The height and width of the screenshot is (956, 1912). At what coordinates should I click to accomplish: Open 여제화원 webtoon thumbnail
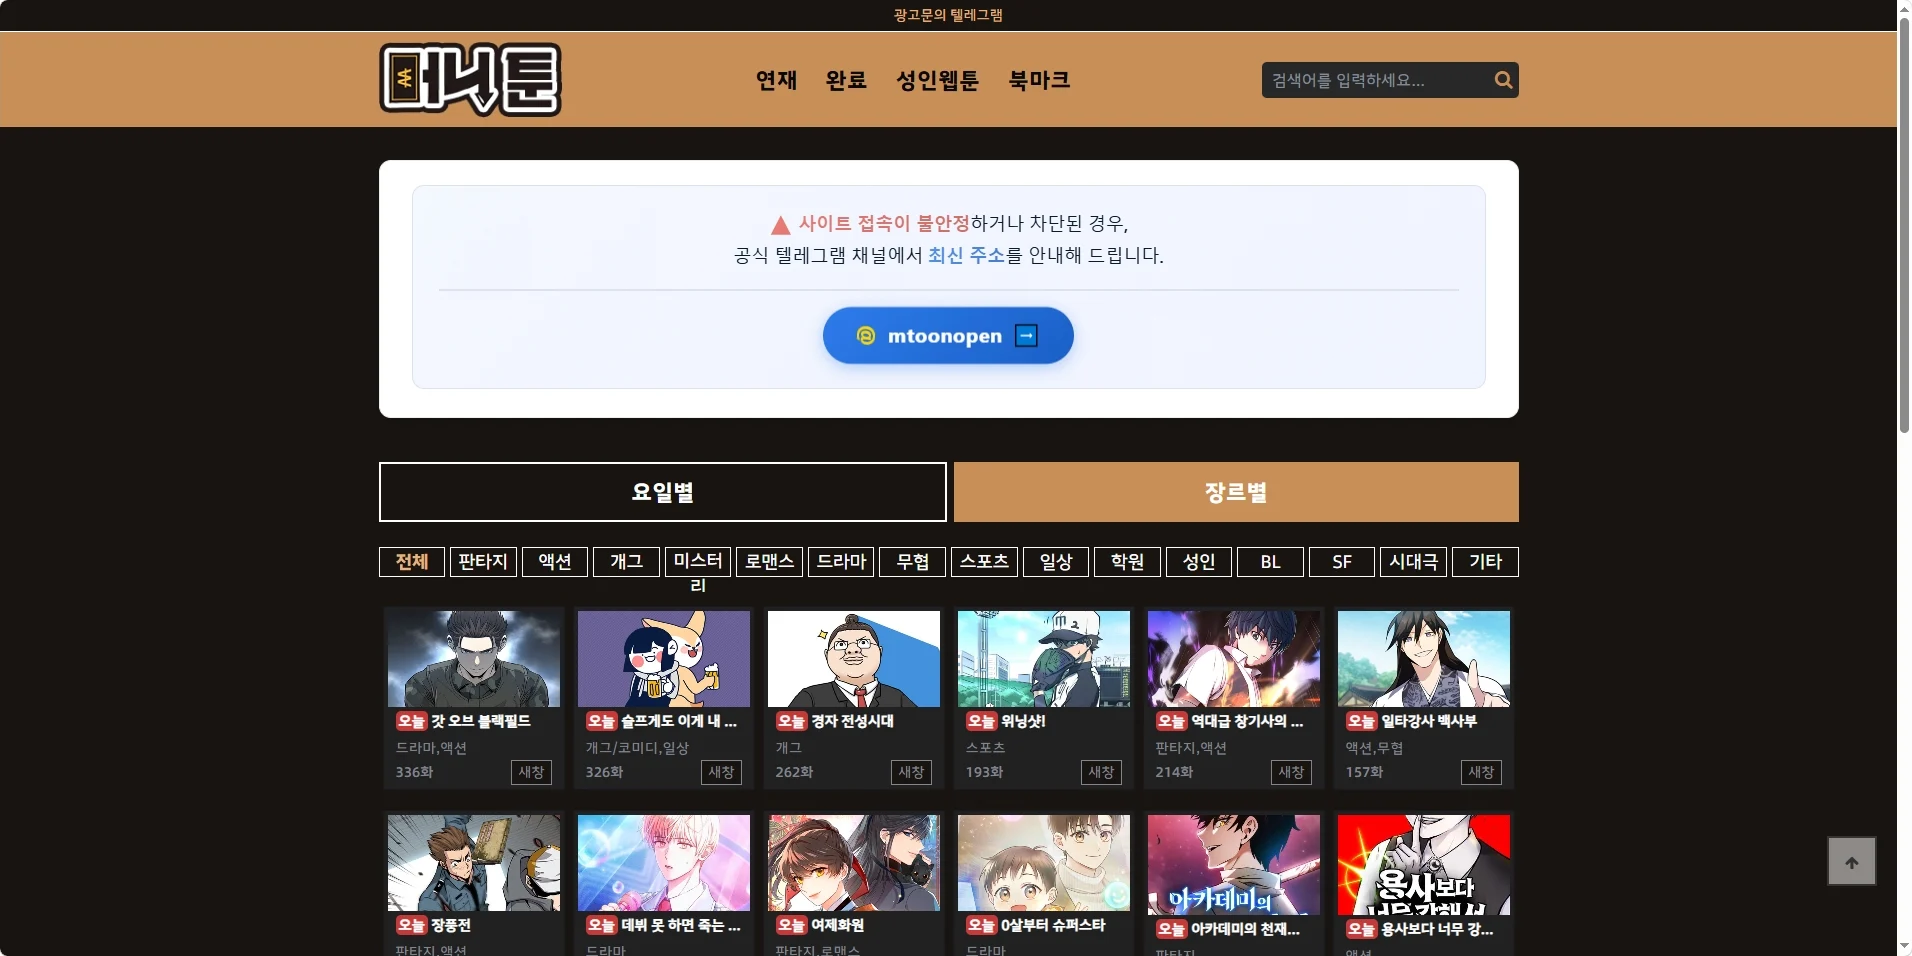click(x=854, y=863)
